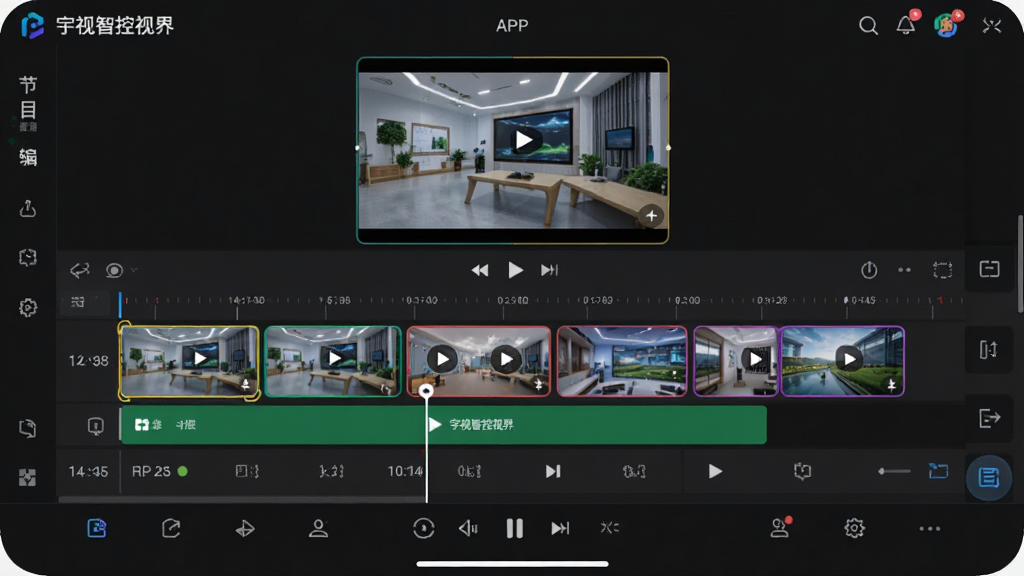Open the blue round list button
Viewport: 1024px width, 576px height.
[x=989, y=478]
